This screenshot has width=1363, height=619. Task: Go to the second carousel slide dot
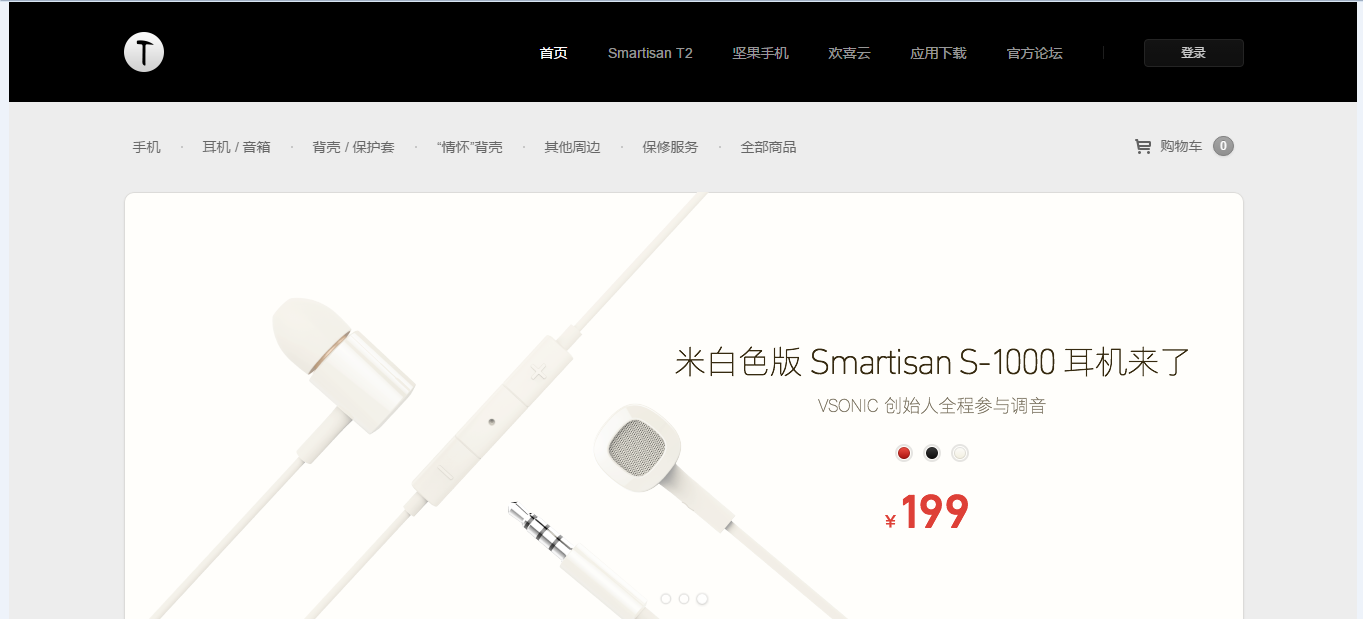(684, 599)
